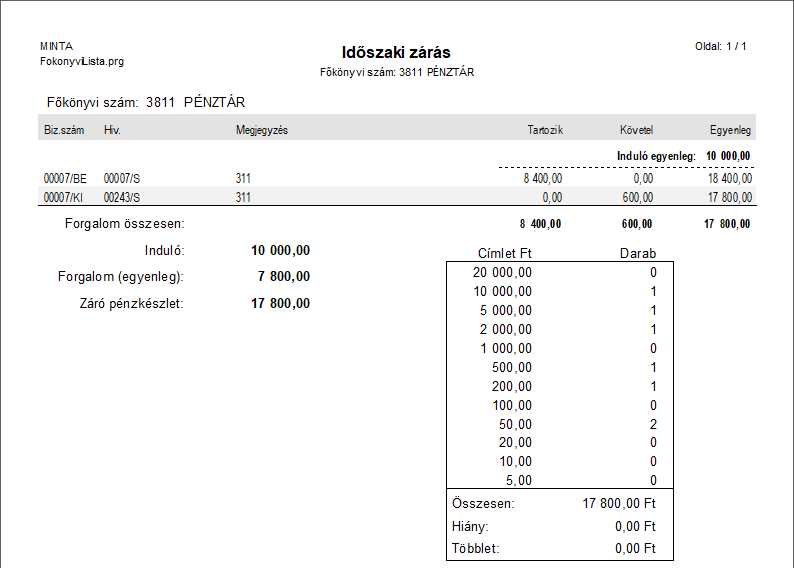Click the Biz.szám column header

coord(64,130)
